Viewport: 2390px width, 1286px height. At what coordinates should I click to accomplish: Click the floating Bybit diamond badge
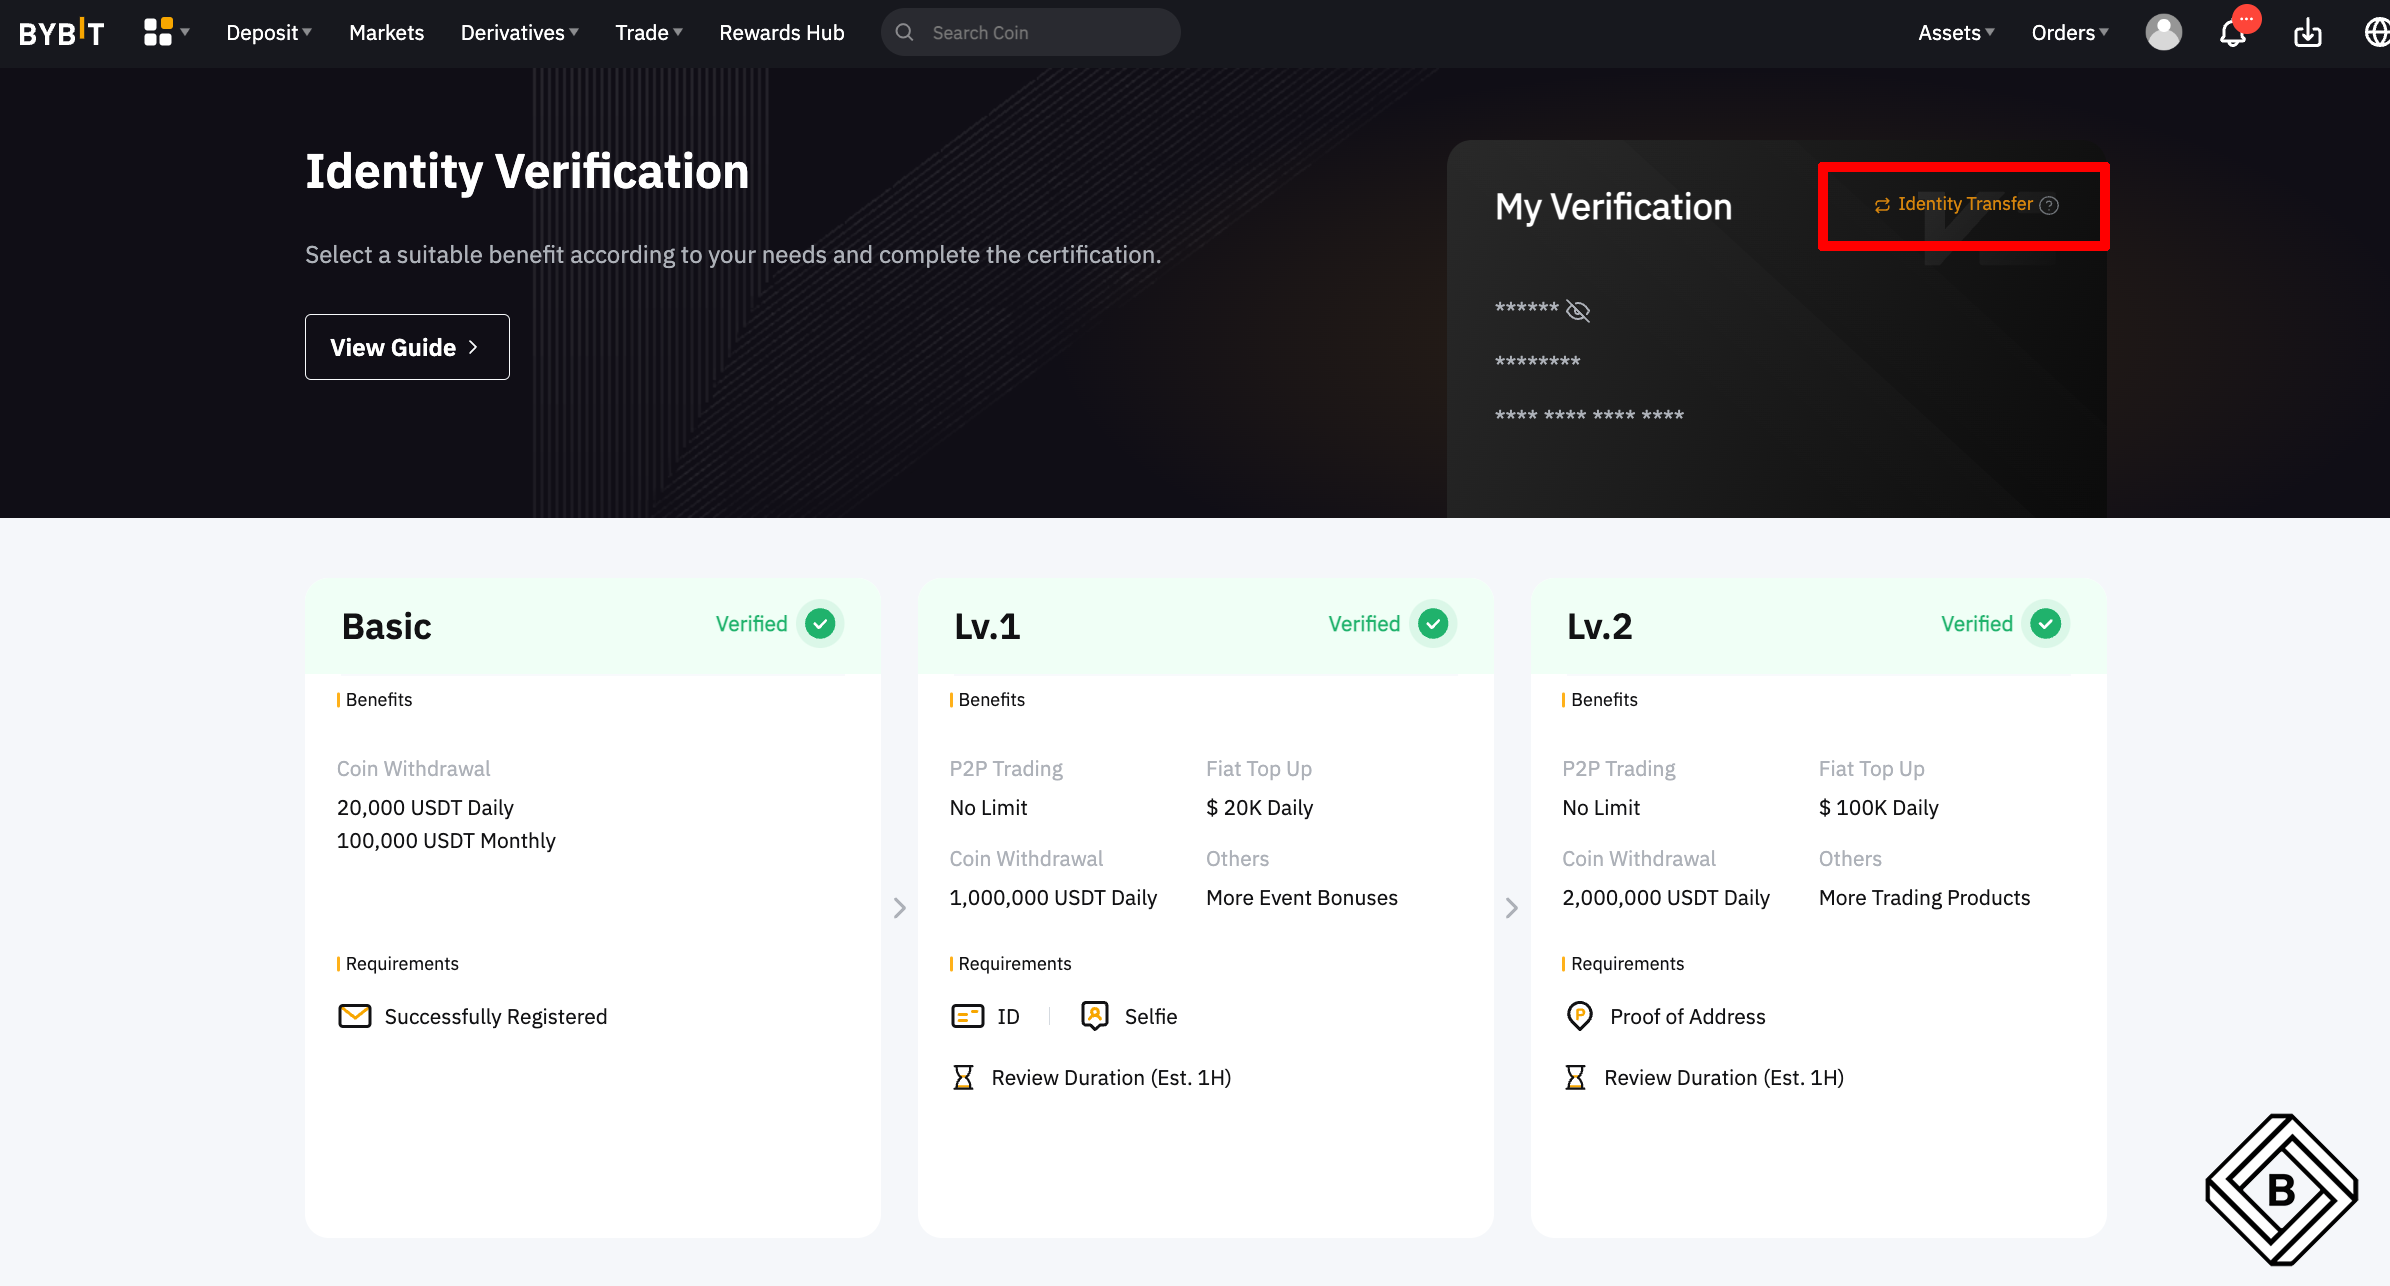click(2281, 1189)
